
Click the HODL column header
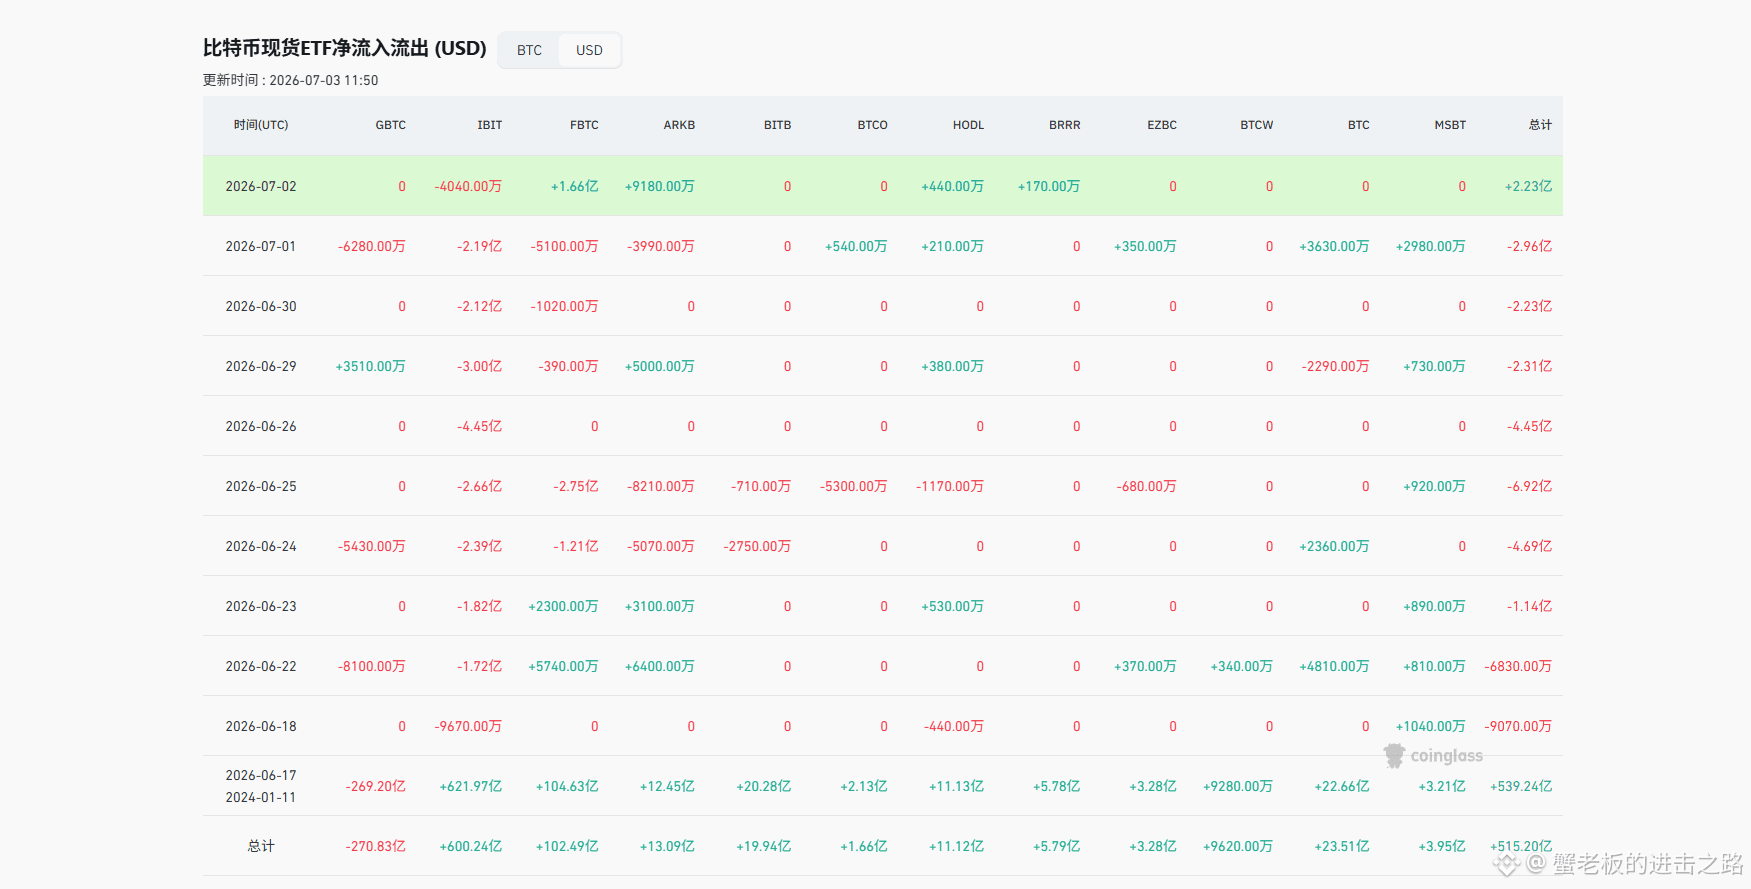pos(968,125)
